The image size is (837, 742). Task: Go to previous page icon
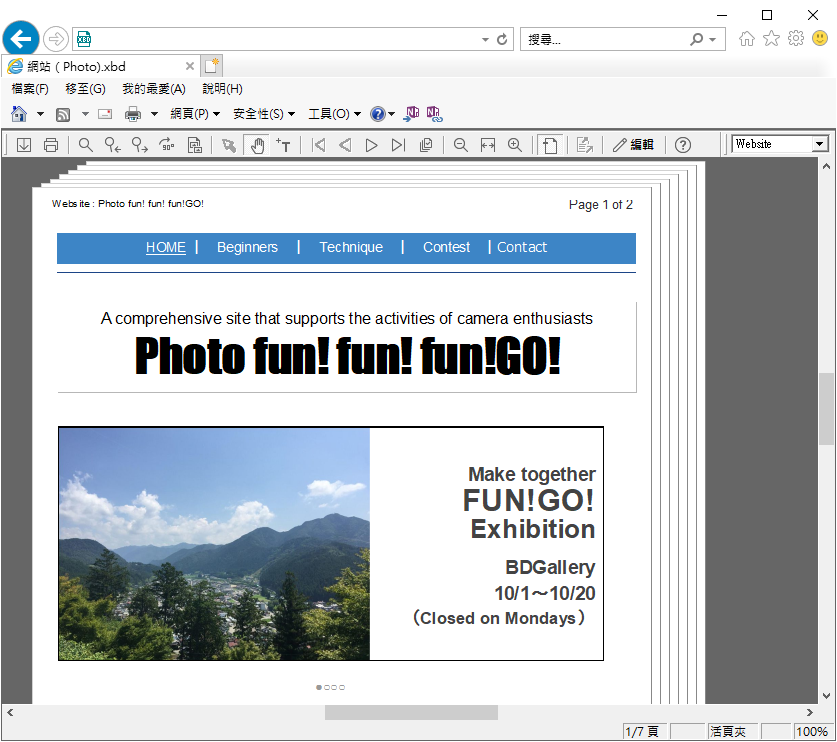345,145
